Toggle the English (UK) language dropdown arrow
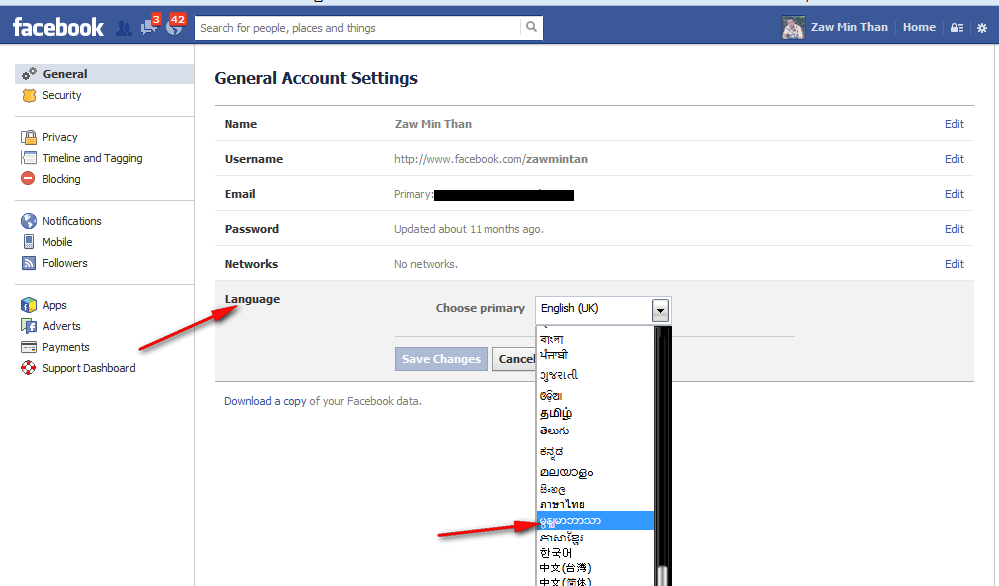The height and width of the screenshot is (586, 999). click(x=661, y=310)
